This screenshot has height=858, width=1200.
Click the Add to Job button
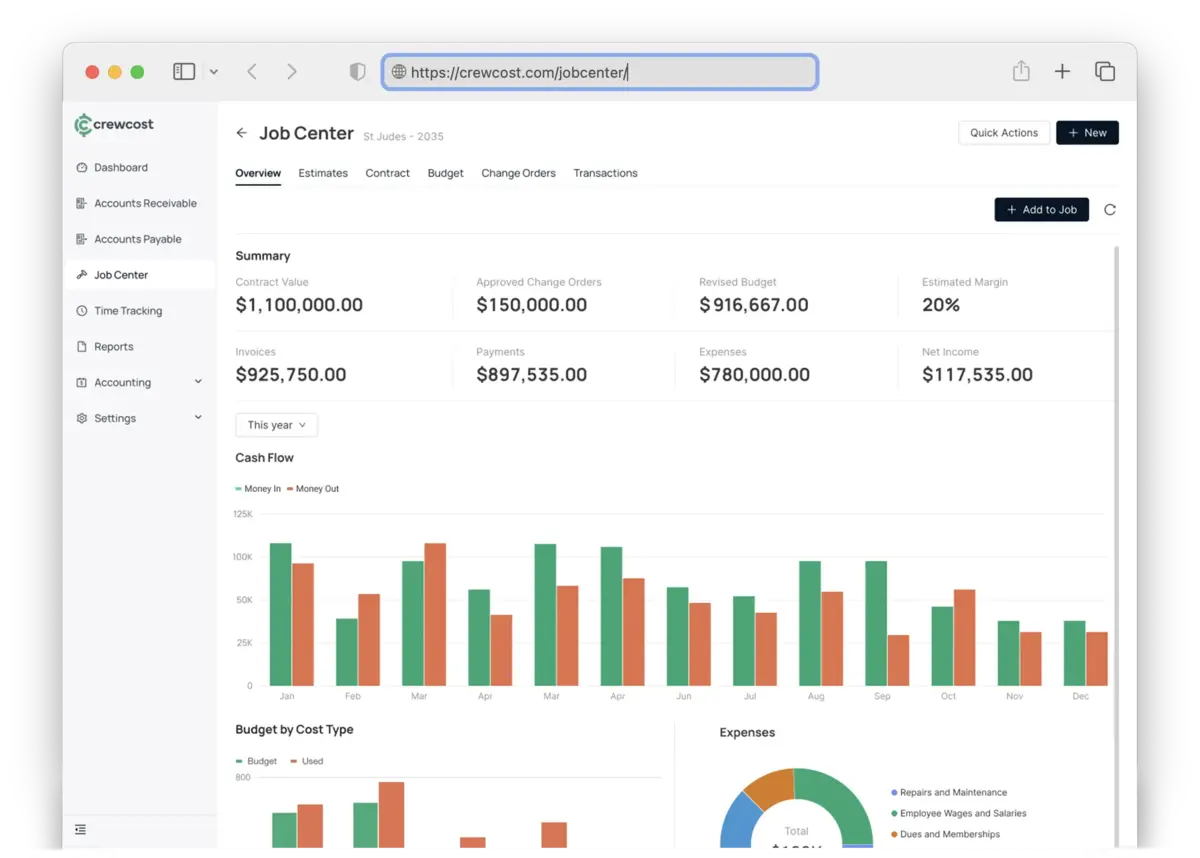click(x=1041, y=210)
